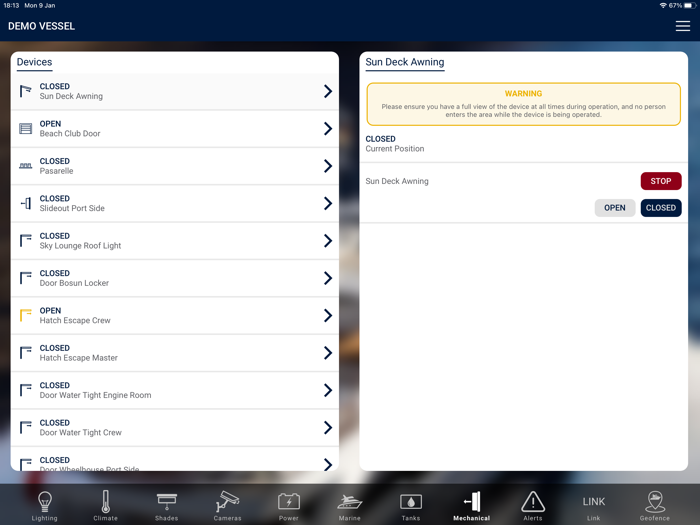700x525 pixels.
Task: Expand the Sky Lounge Roof Light chevron
Action: pos(328,241)
